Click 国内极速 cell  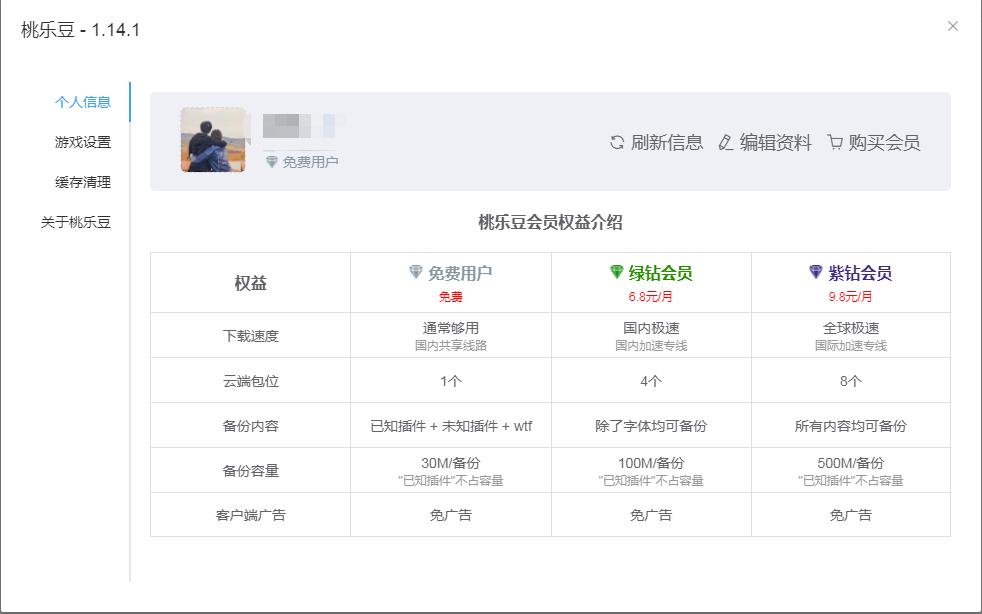tap(651, 328)
